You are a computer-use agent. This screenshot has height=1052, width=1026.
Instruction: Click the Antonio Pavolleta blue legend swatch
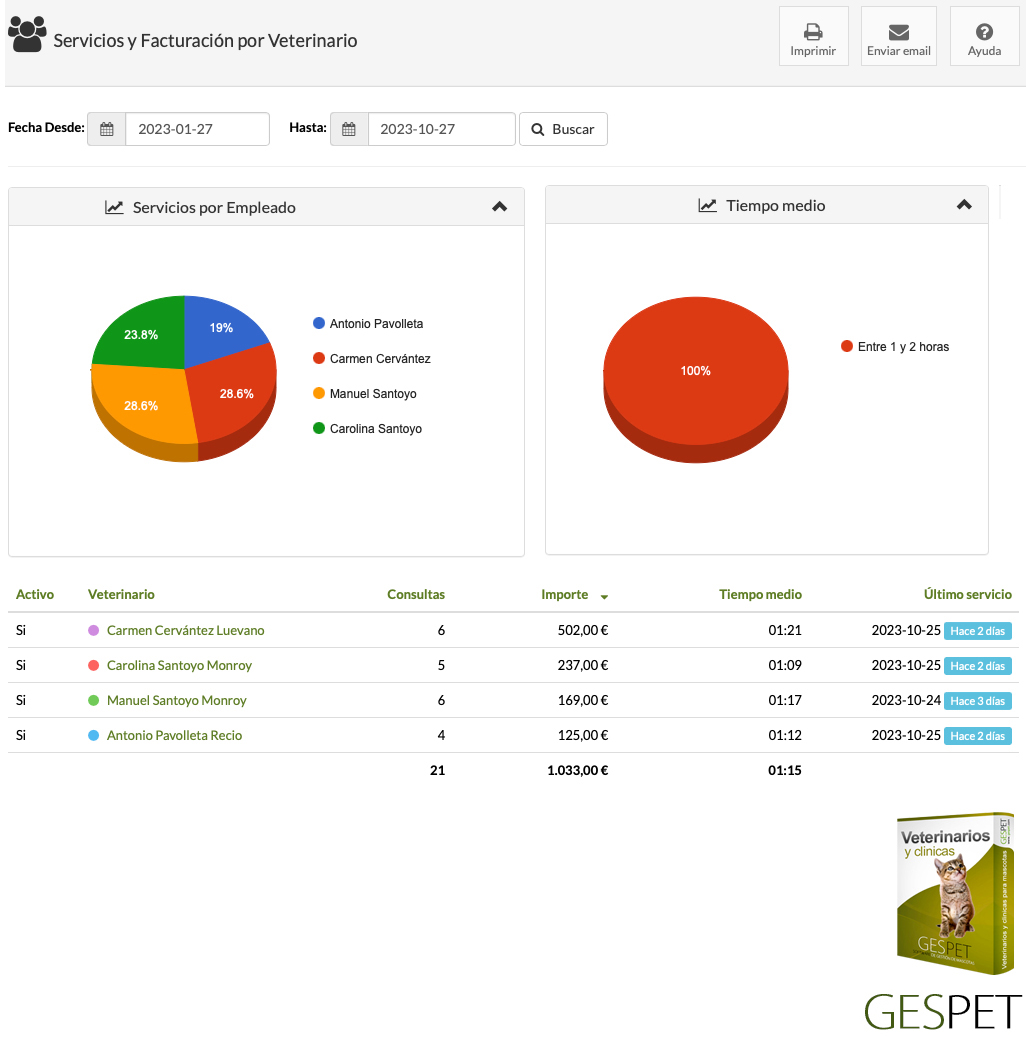(x=319, y=324)
